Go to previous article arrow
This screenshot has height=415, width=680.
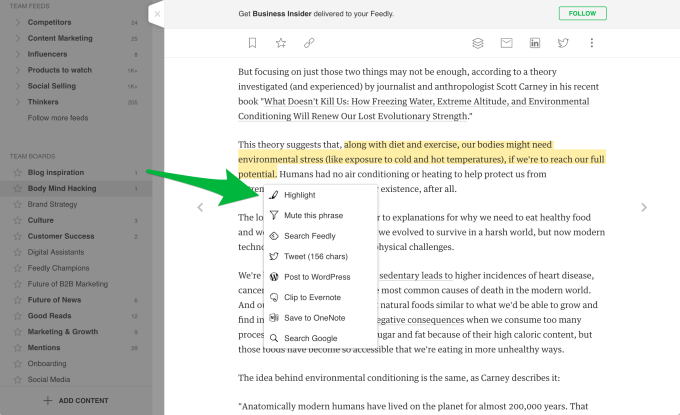pyautogui.click(x=200, y=207)
